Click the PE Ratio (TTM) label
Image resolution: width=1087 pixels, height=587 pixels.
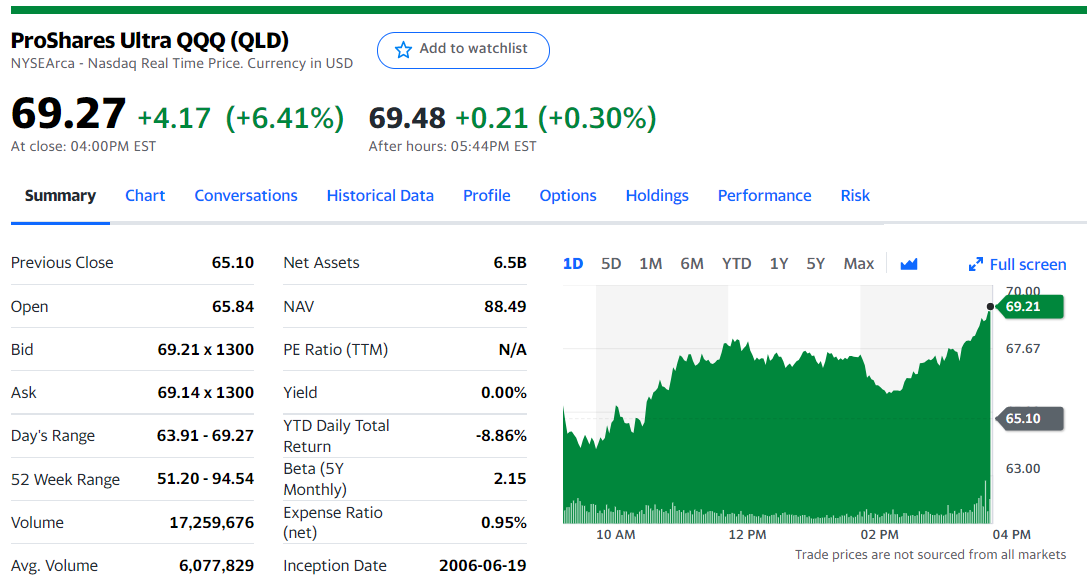pos(336,349)
